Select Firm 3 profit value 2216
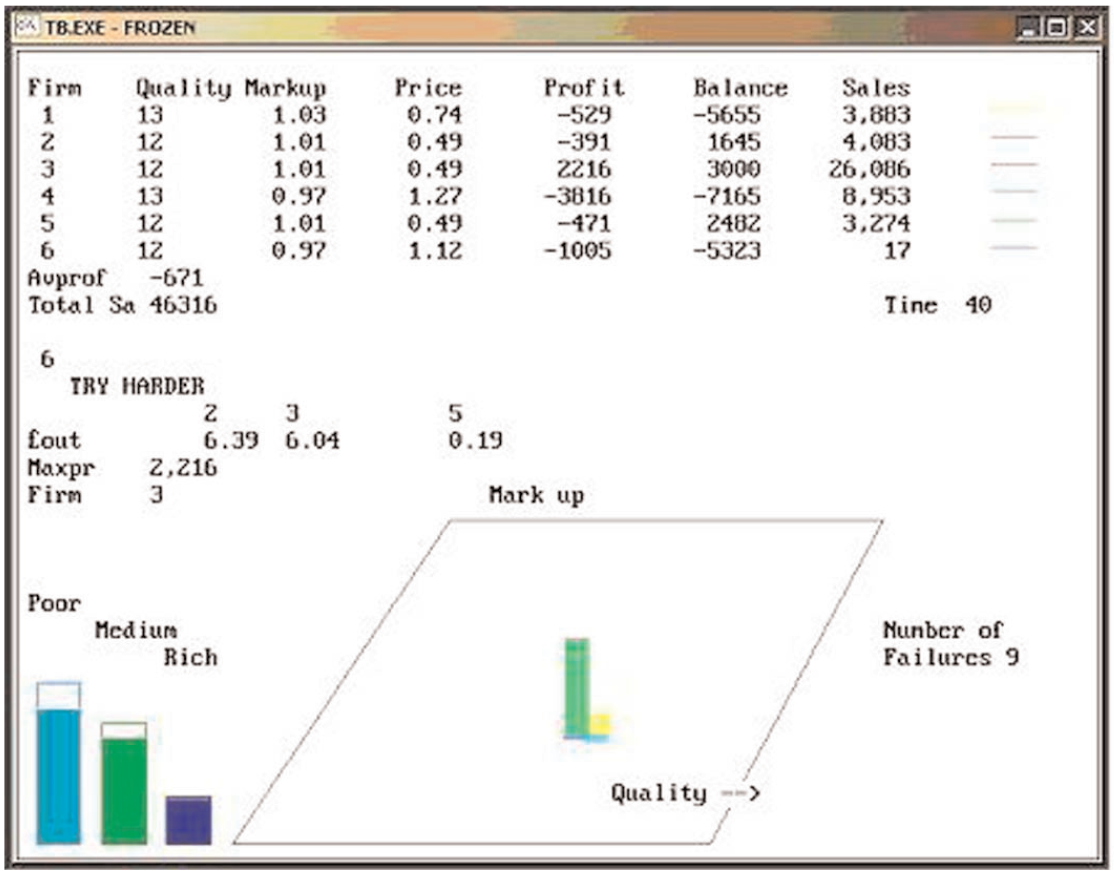This screenshot has width=1114, height=871. pyautogui.click(x=585, y=169)
